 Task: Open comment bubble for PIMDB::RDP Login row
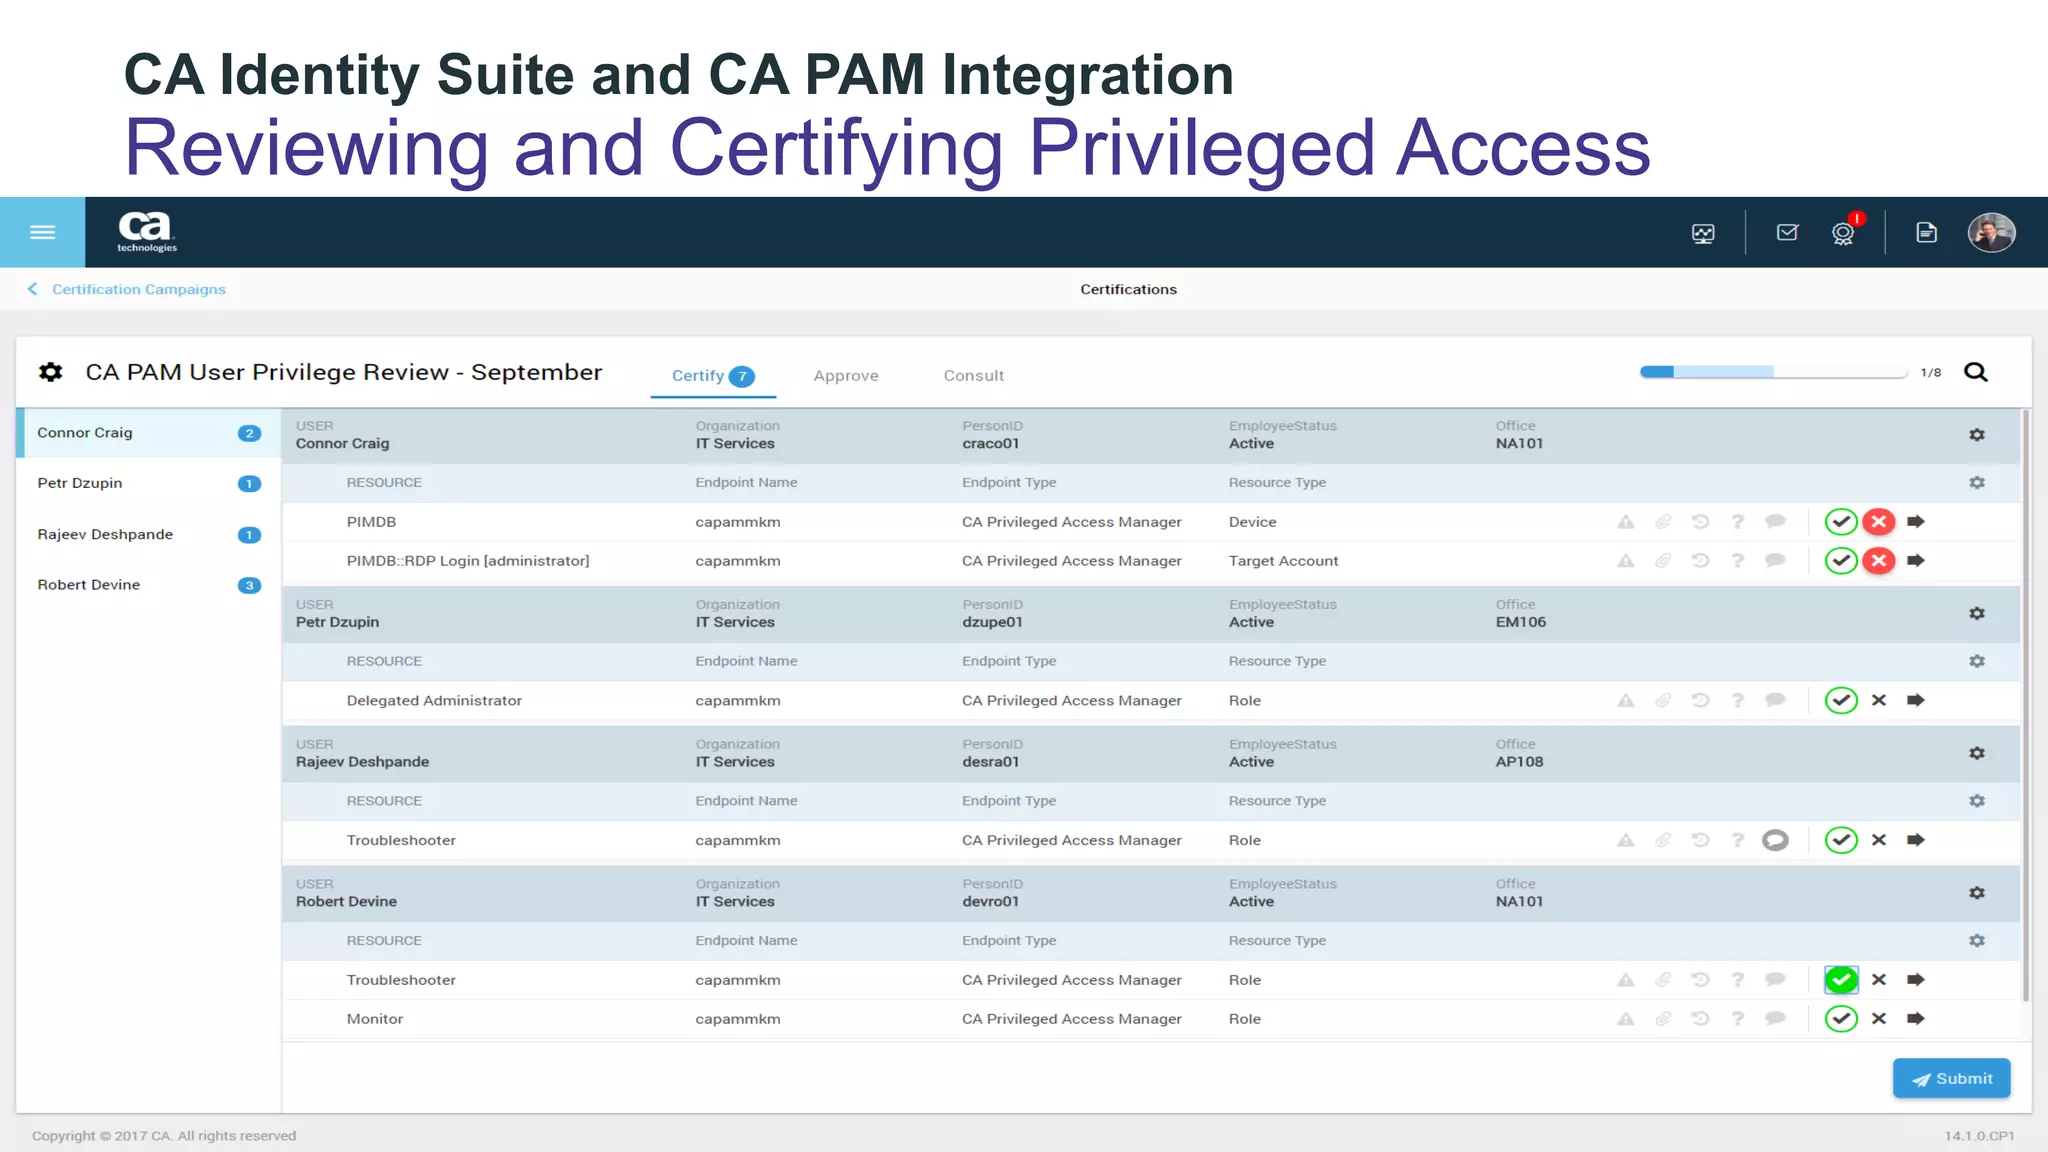point(1775,561)
